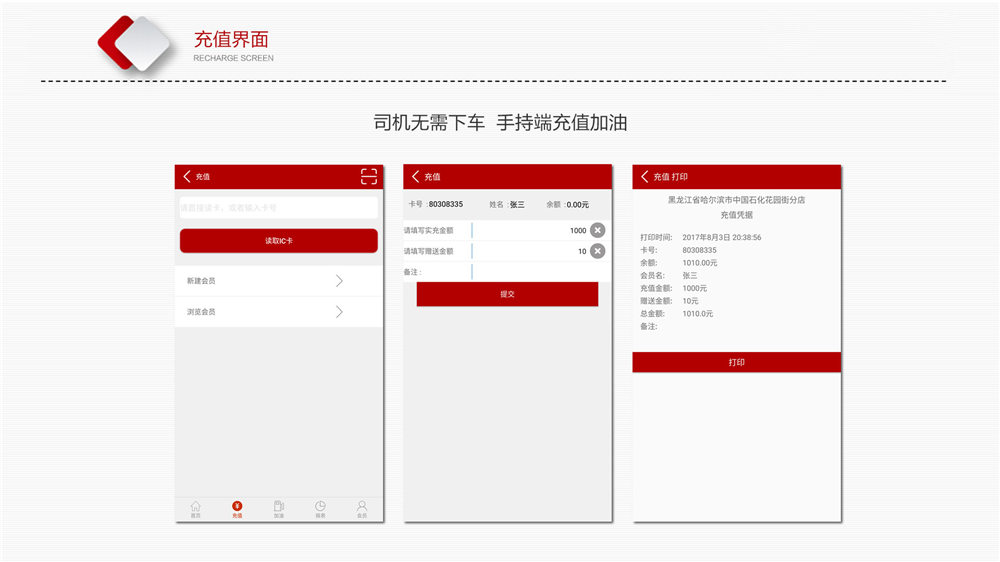Click the headline 司机无需下车 手持端充值加油
1000x562 pixels.
click(501, 122)
